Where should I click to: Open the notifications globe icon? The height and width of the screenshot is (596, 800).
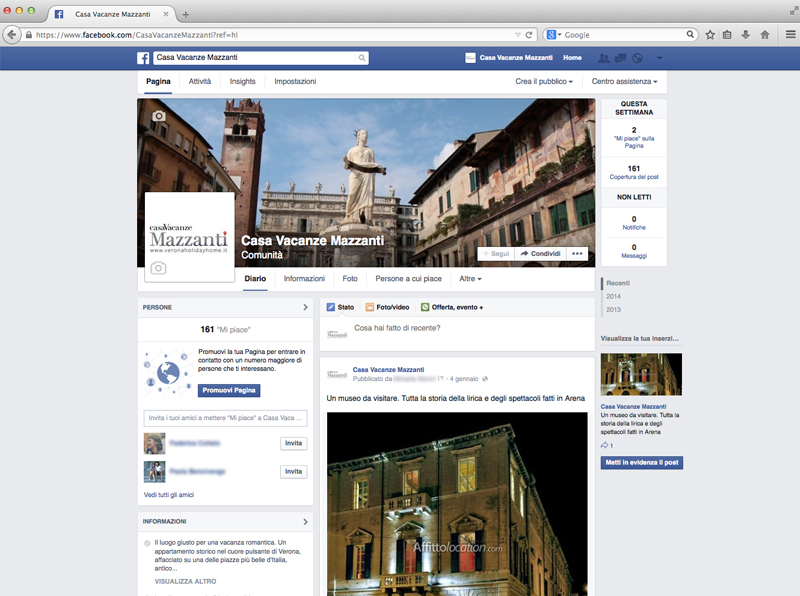(637, 58)
